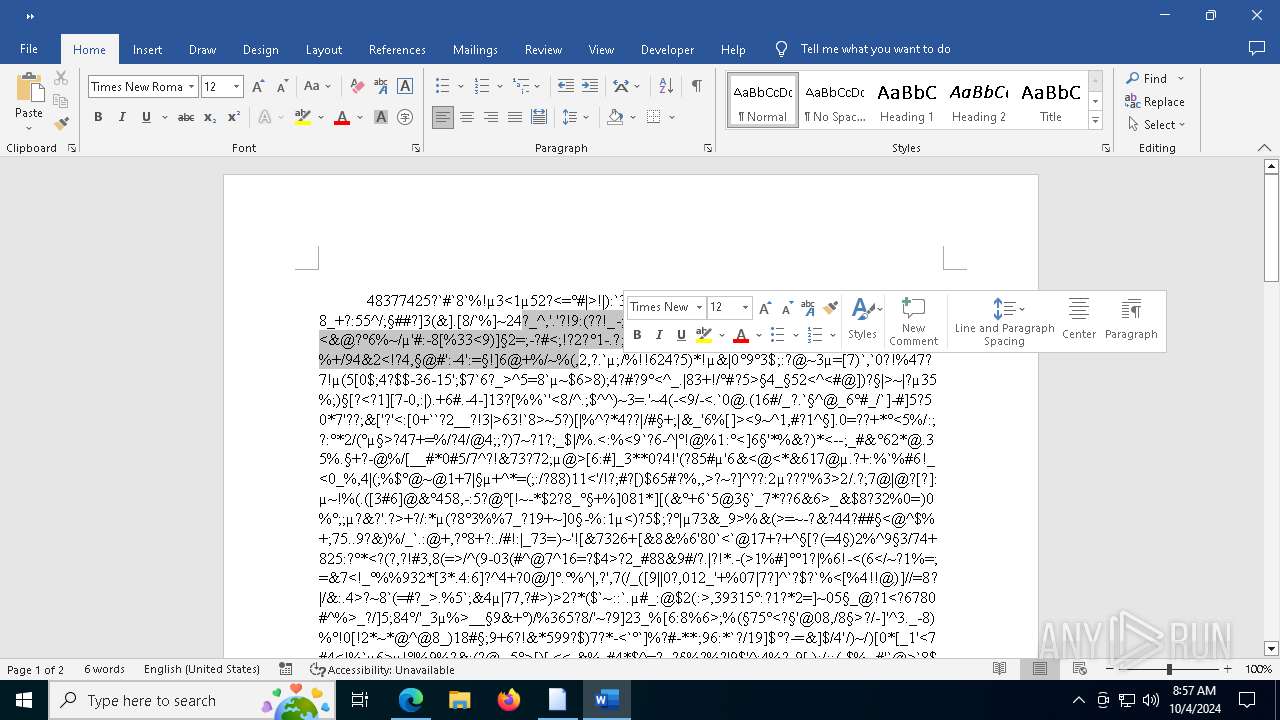Open Styles in mini toolbar
The width and height of the screenshot is (1280, 720).
click(x=863, y=321)
